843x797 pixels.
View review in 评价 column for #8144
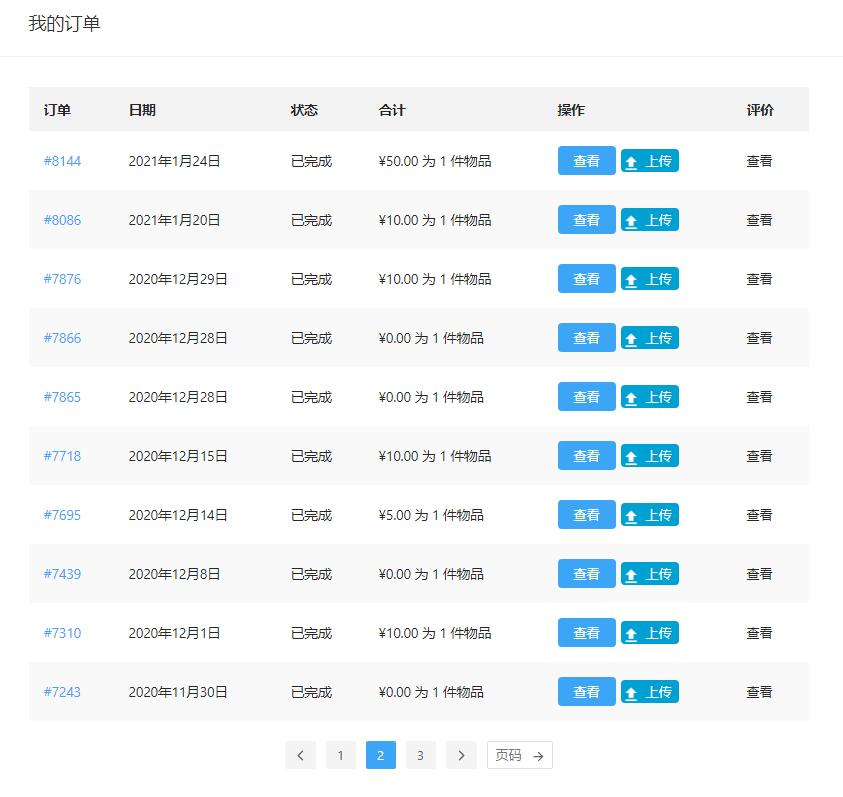[759, 161]
